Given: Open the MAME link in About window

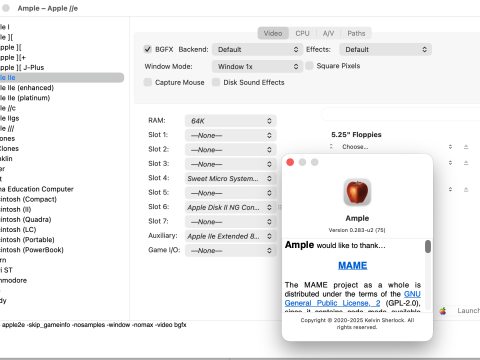Looking at the screenshot, I should coord(353,265).
